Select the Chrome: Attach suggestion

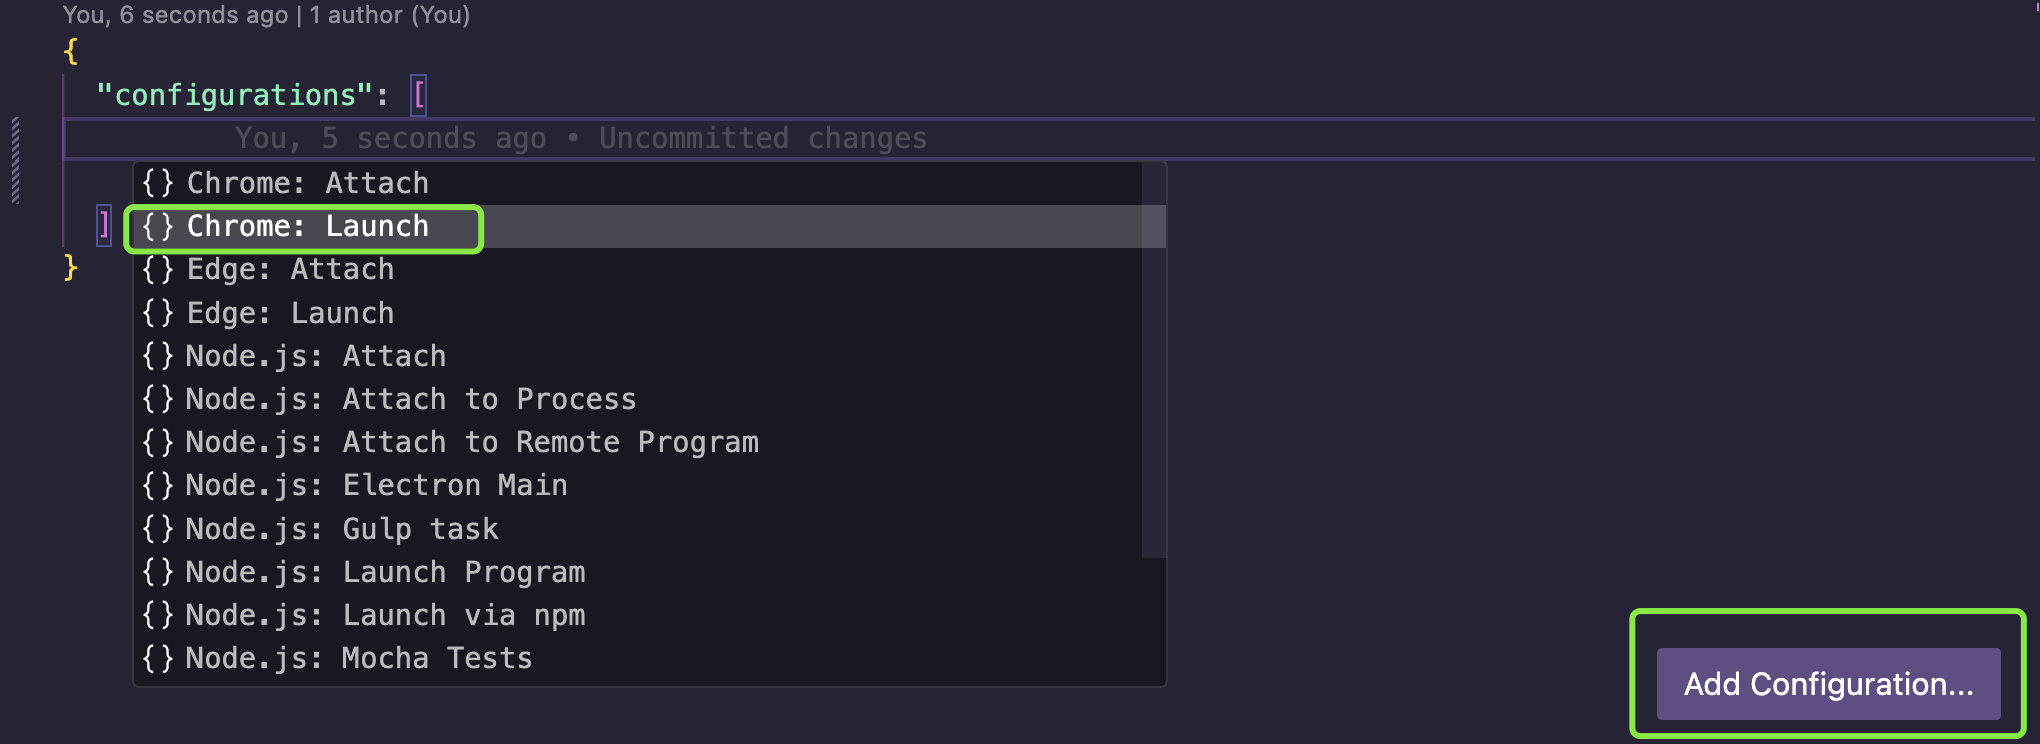point(307,183)
